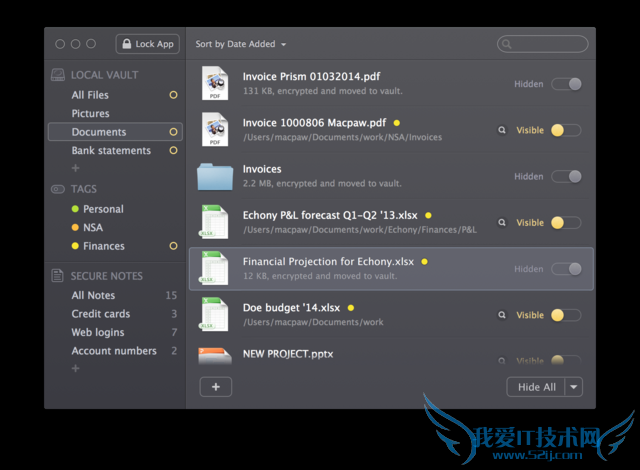Click the ring indicator beside Bank statements
Image resolution: width=640 pixels, height=470 pixels.
[x=173, y=151]
